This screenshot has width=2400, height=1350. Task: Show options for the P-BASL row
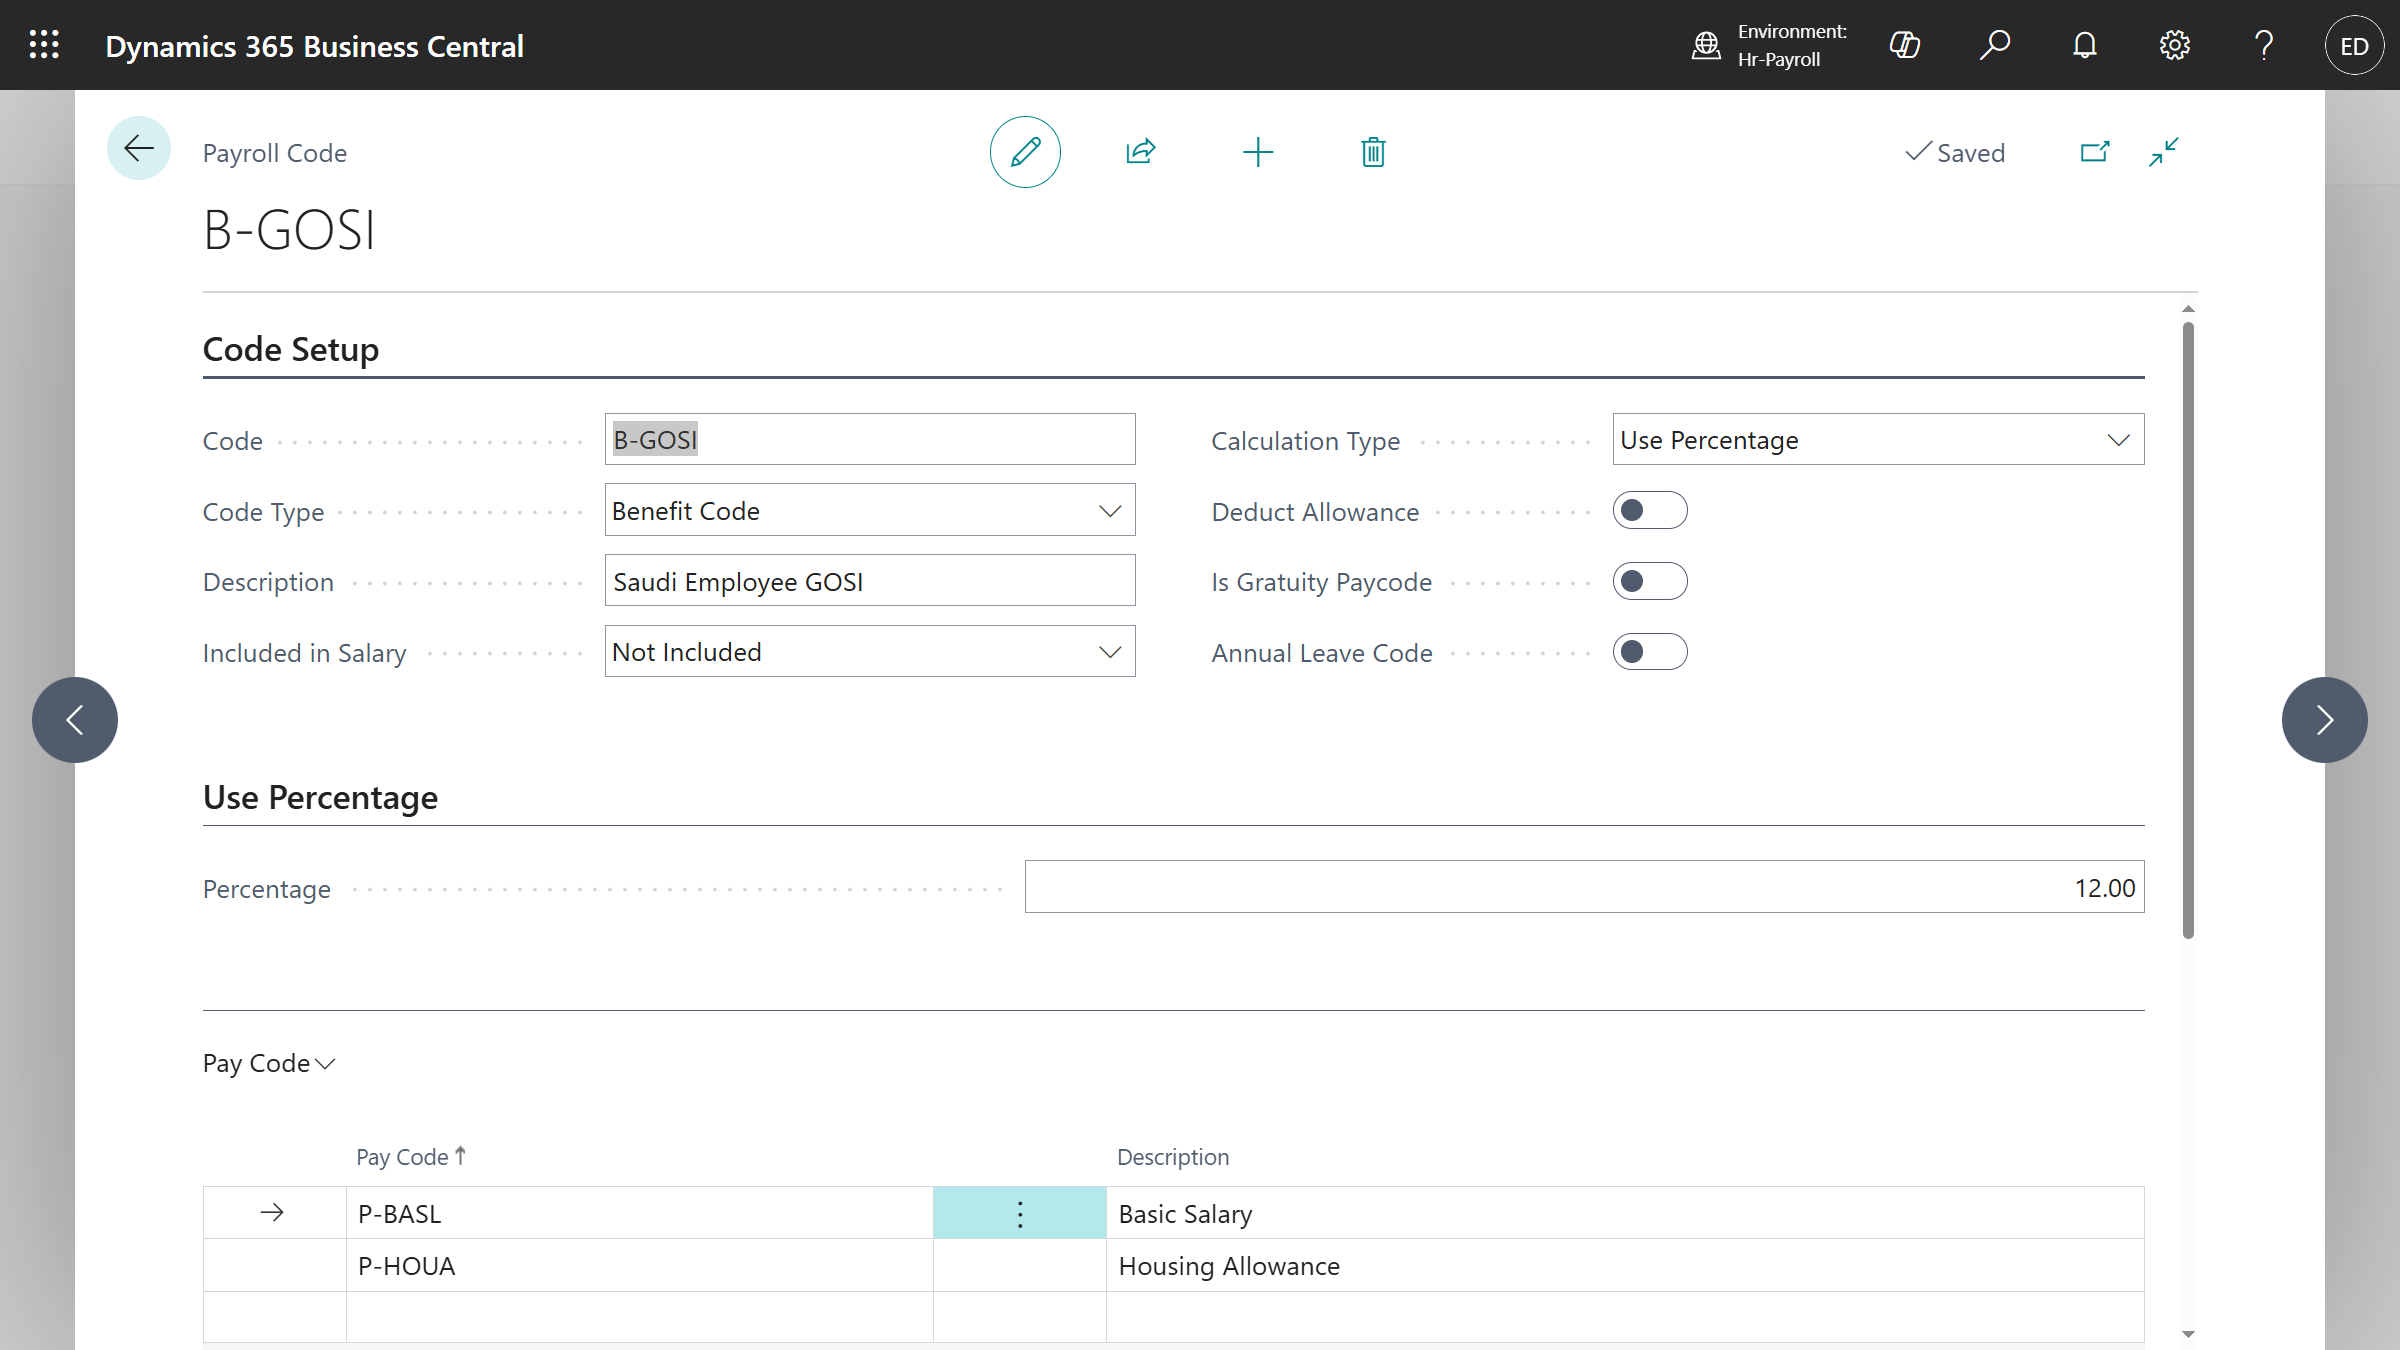pos(1019,1214)
